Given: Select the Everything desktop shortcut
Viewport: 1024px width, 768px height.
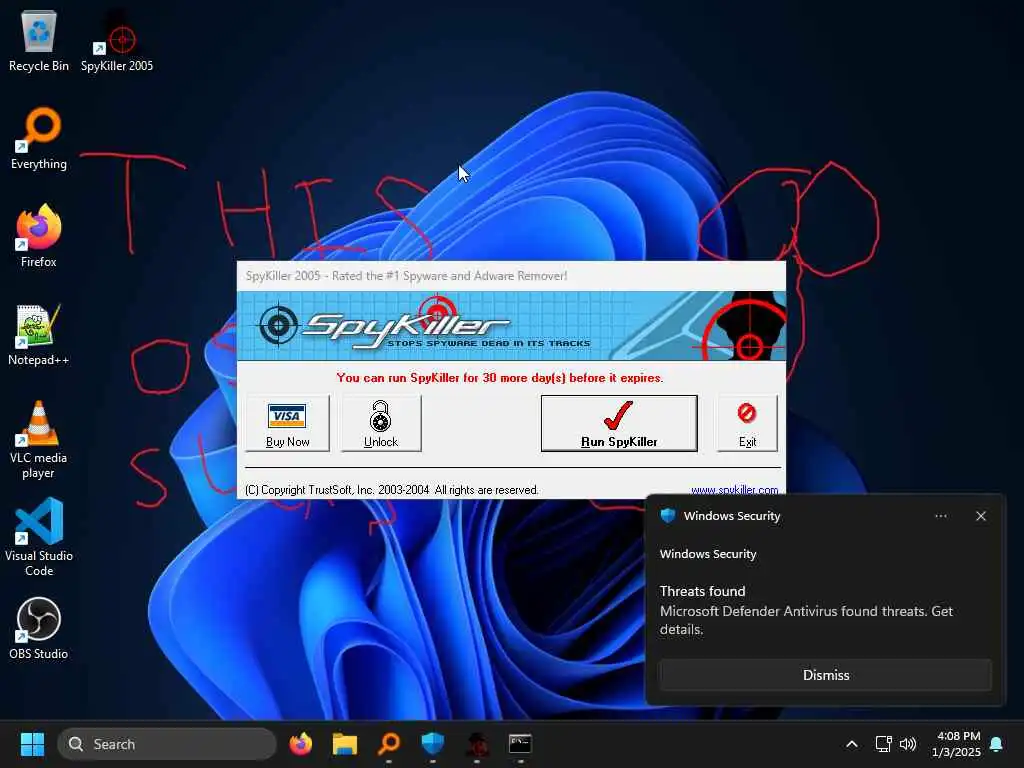Looking at the screenshot, I should click(39, 138).
